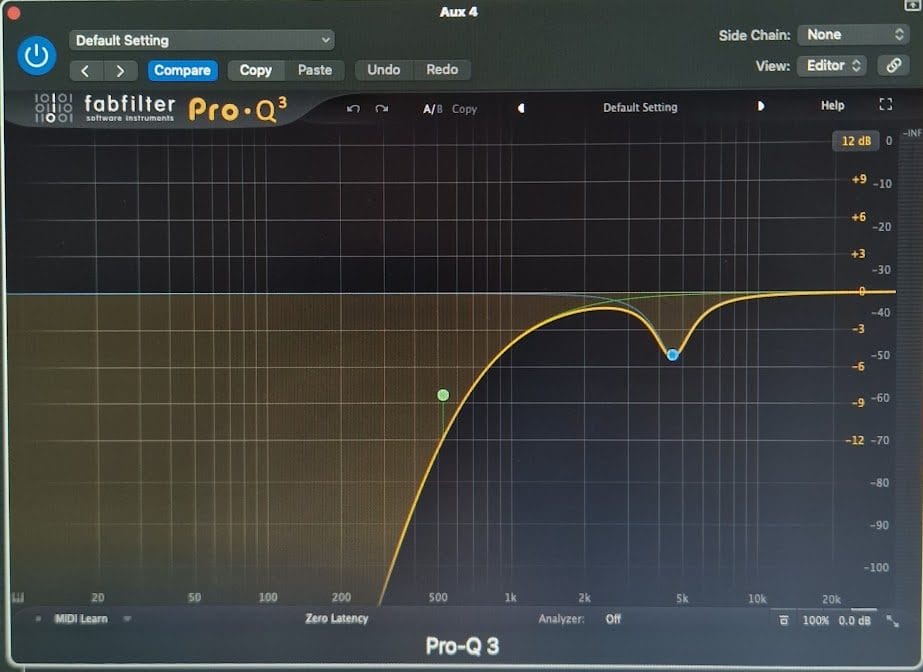Go to previous preset with left arrow

tap(520, 107)
